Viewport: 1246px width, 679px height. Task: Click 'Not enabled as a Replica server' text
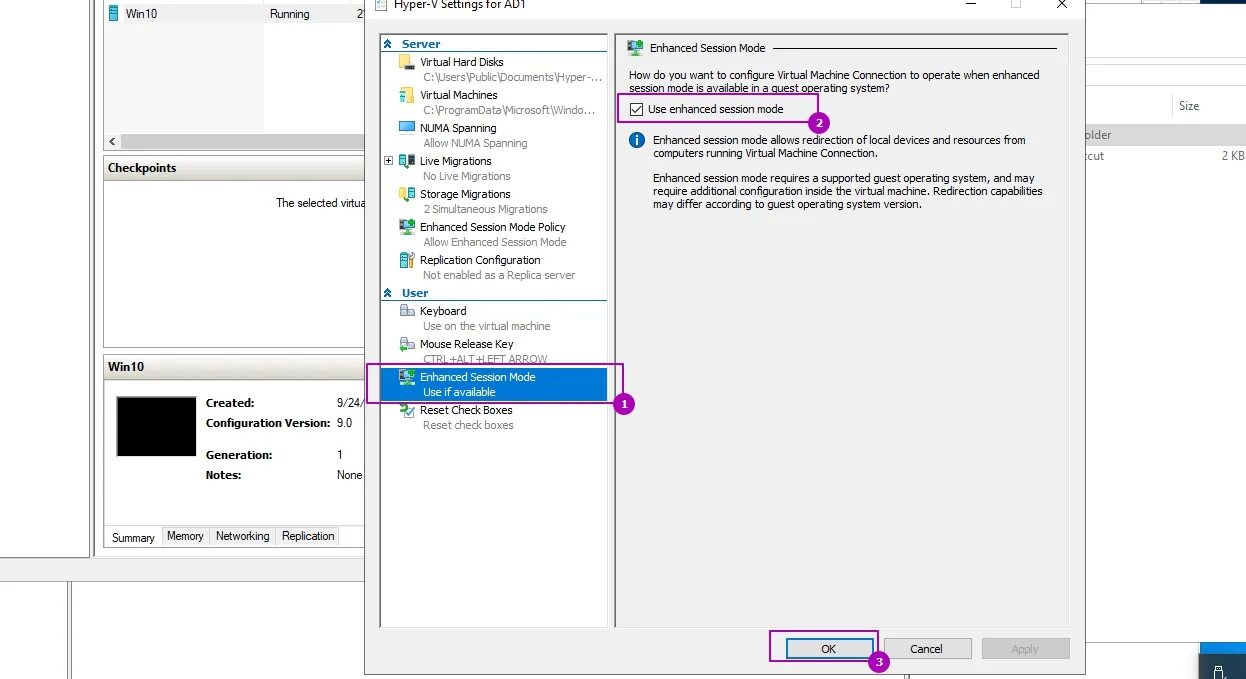coord(499,275)
